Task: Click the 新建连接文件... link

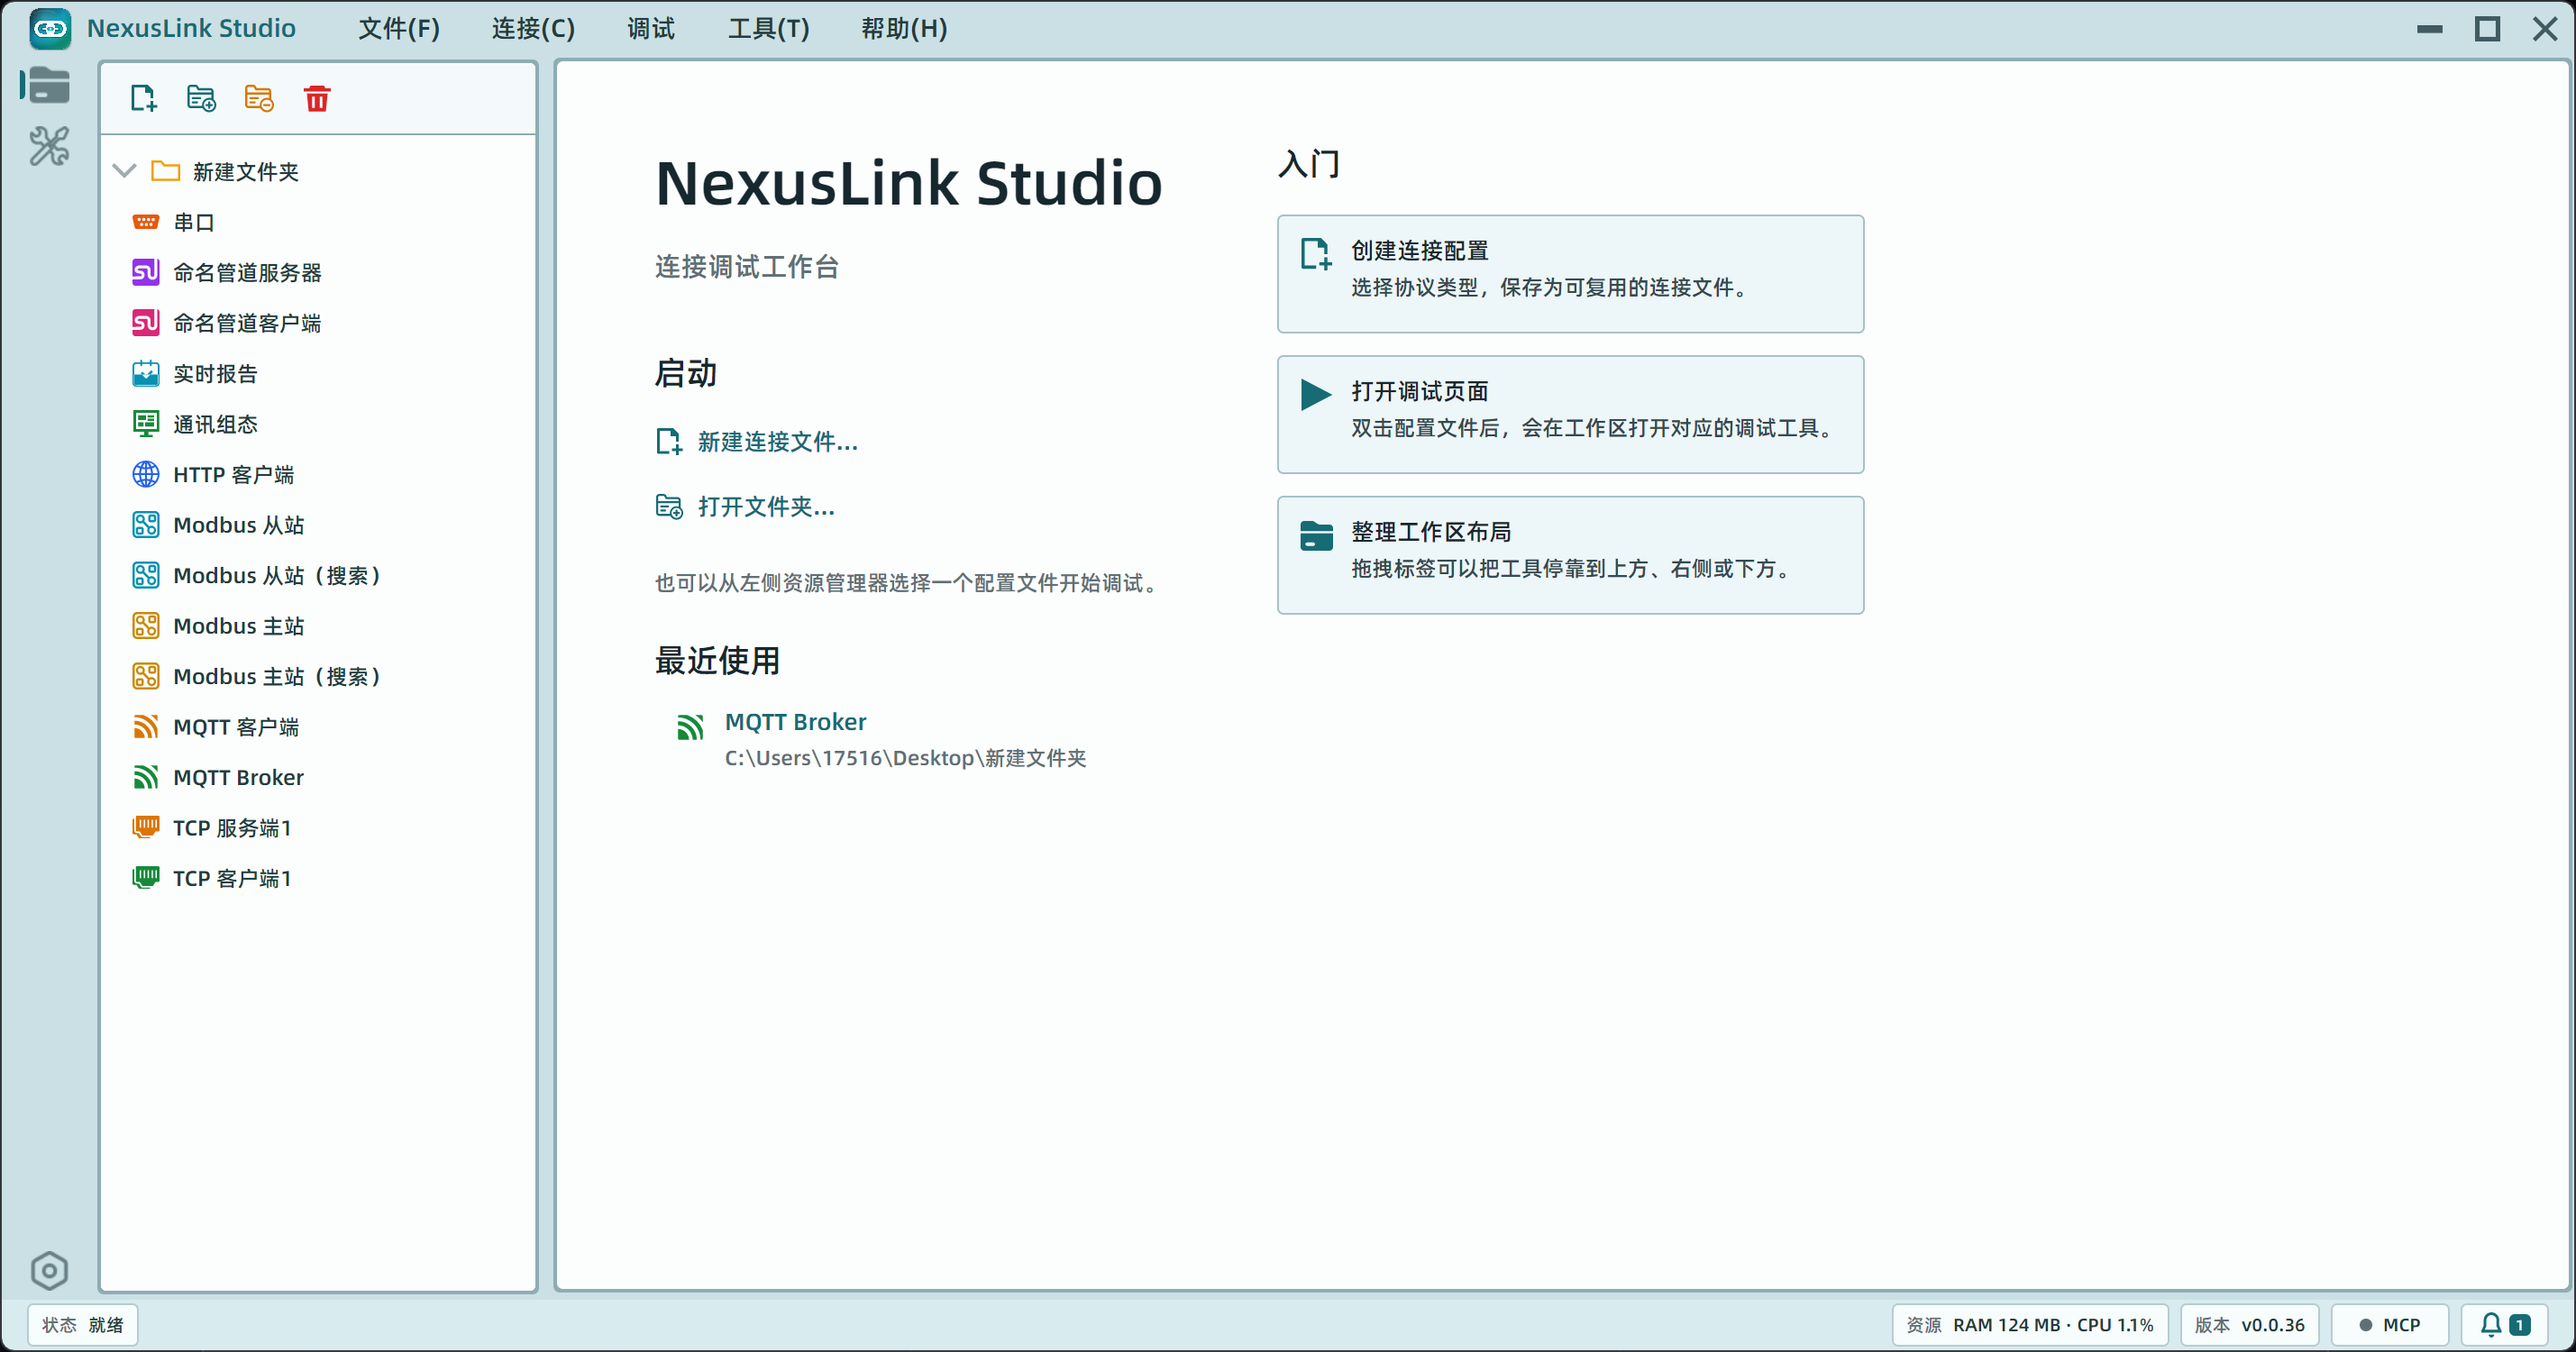Action: pyautogui.click(x=757, y=441)
